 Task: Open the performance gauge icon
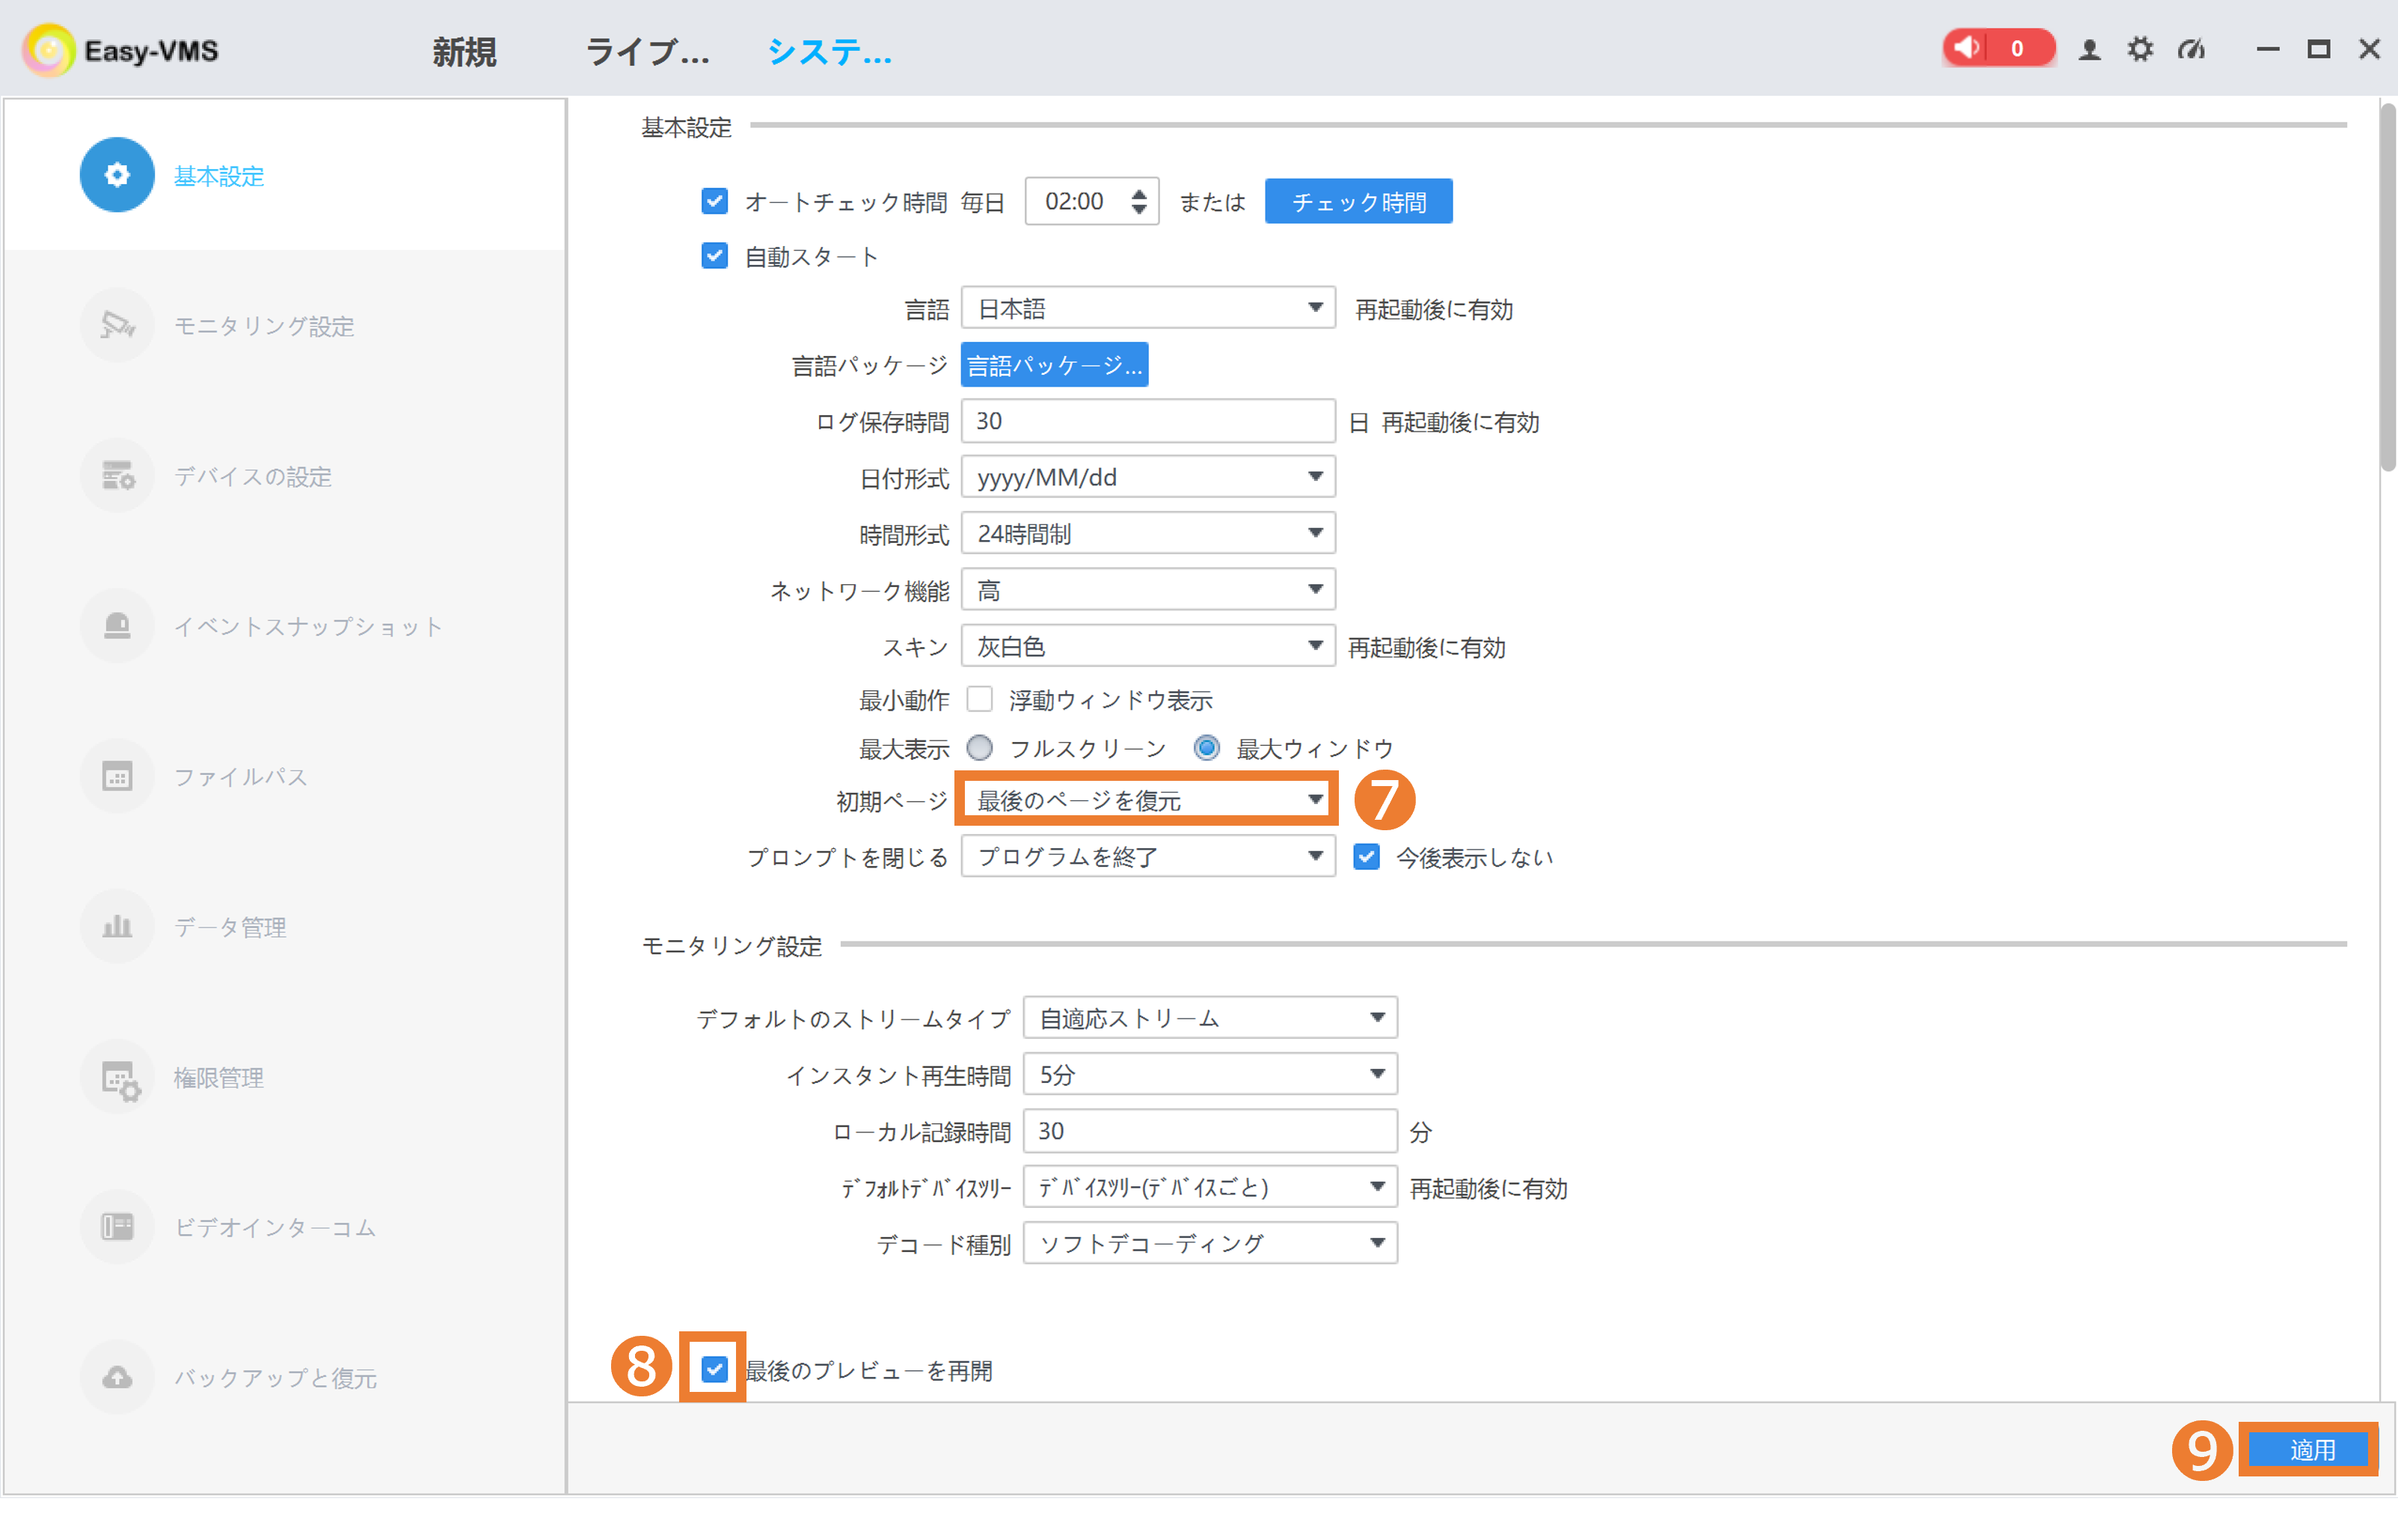point(2191,49)
